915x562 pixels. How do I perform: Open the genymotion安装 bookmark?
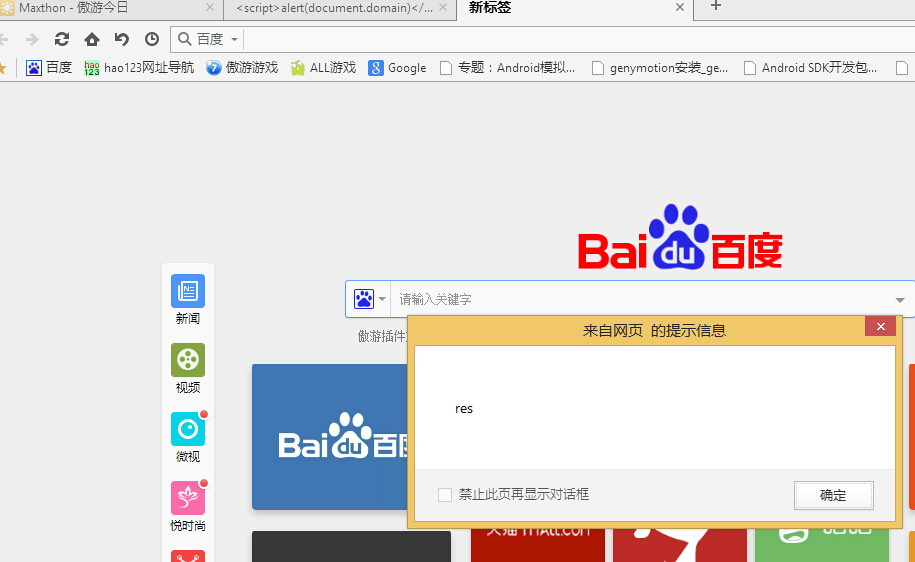point(660,68)
